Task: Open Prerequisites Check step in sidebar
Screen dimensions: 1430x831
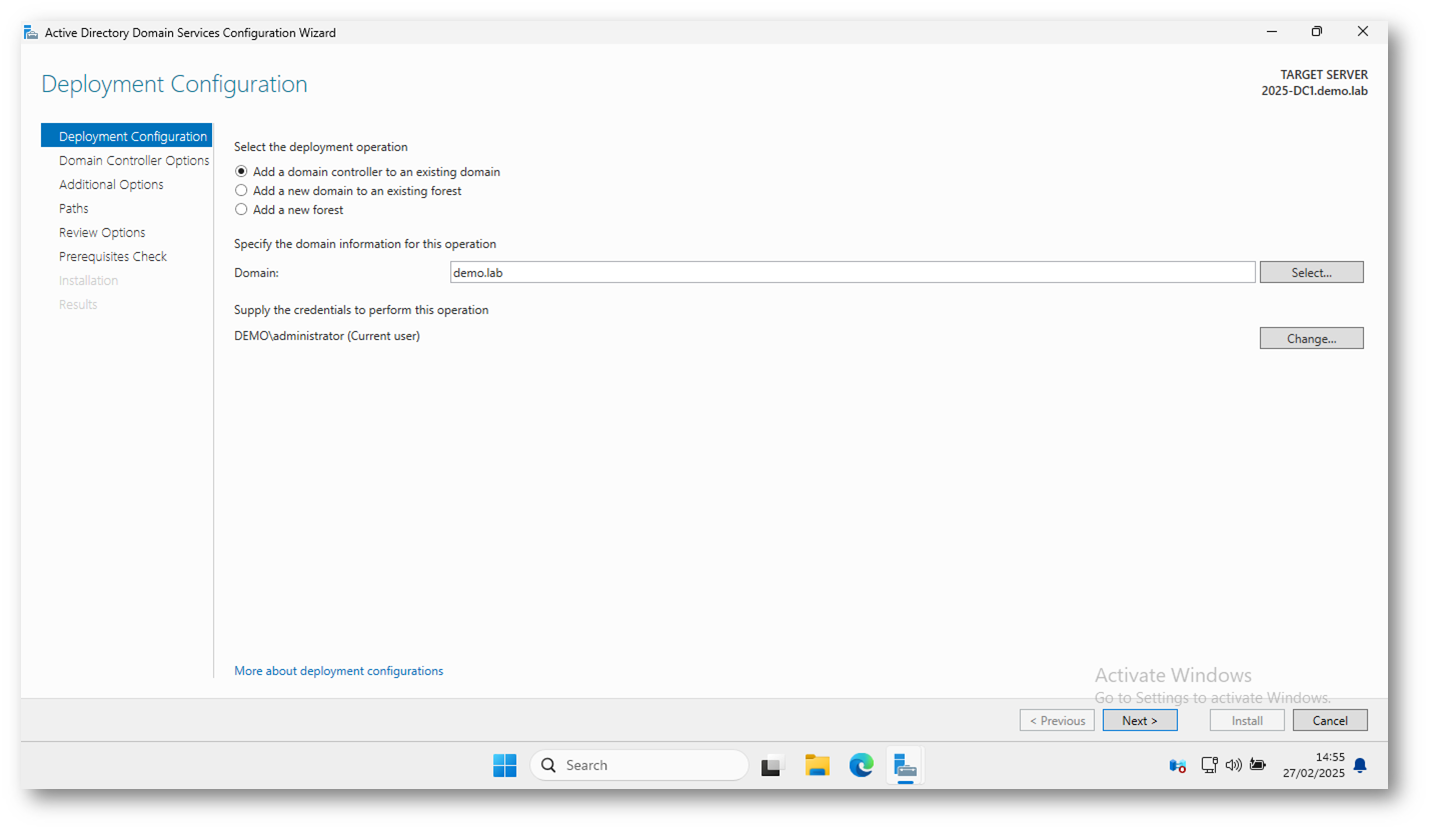Action: pos(113,257)
